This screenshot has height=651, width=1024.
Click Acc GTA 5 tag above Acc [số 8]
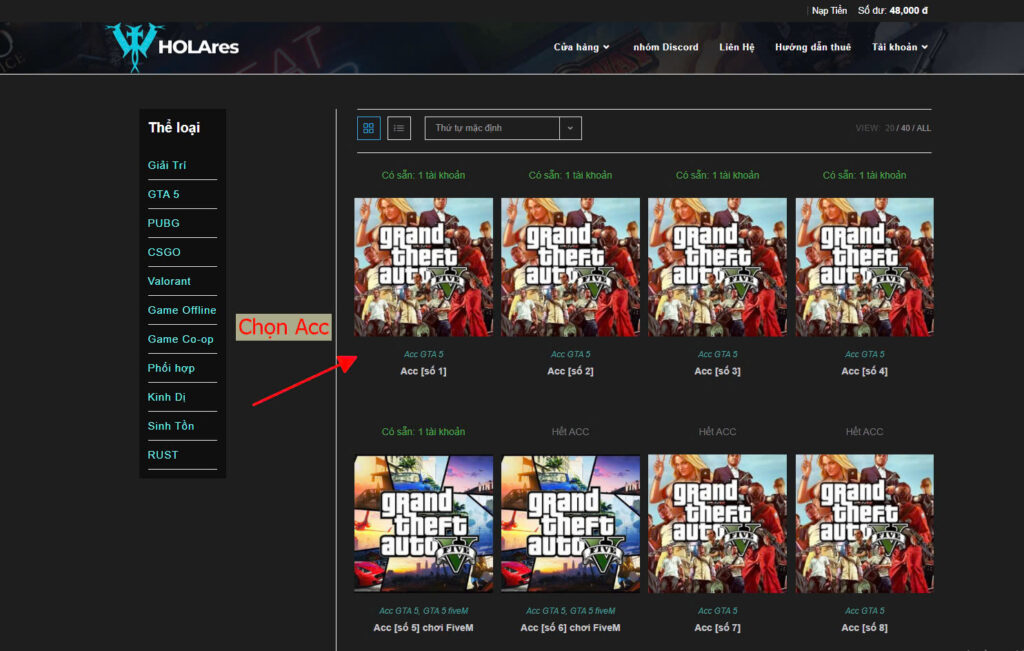click(x=865, y=611)
